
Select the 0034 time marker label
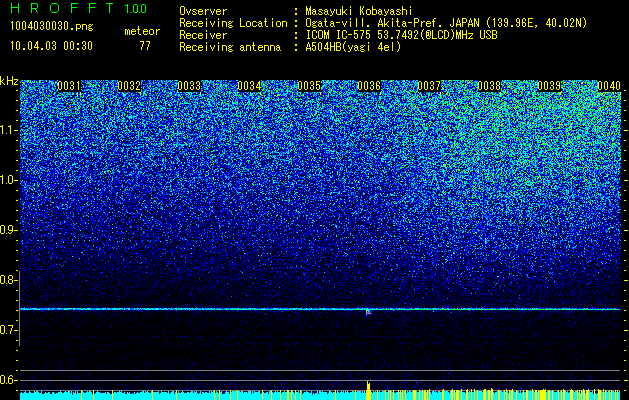249,86
